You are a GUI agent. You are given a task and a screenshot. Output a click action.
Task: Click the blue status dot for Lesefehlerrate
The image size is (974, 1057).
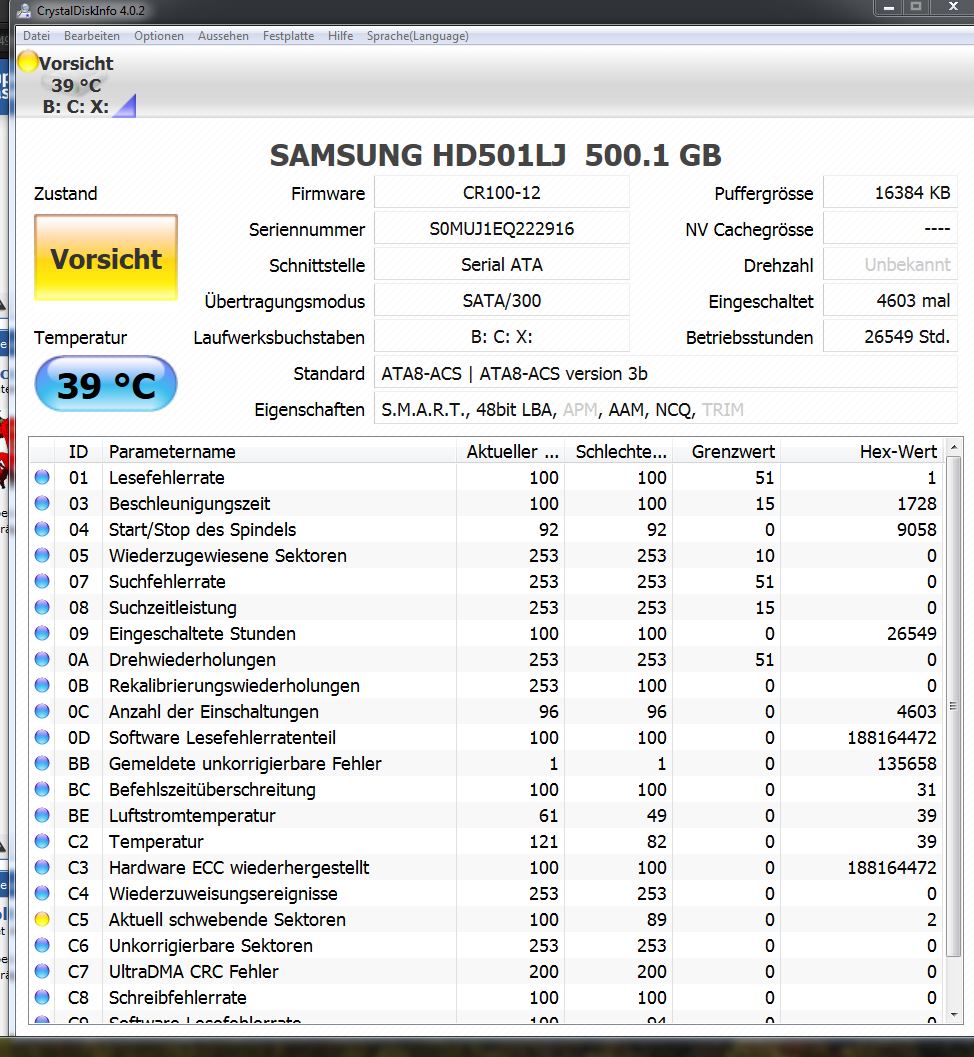[42, 477]
